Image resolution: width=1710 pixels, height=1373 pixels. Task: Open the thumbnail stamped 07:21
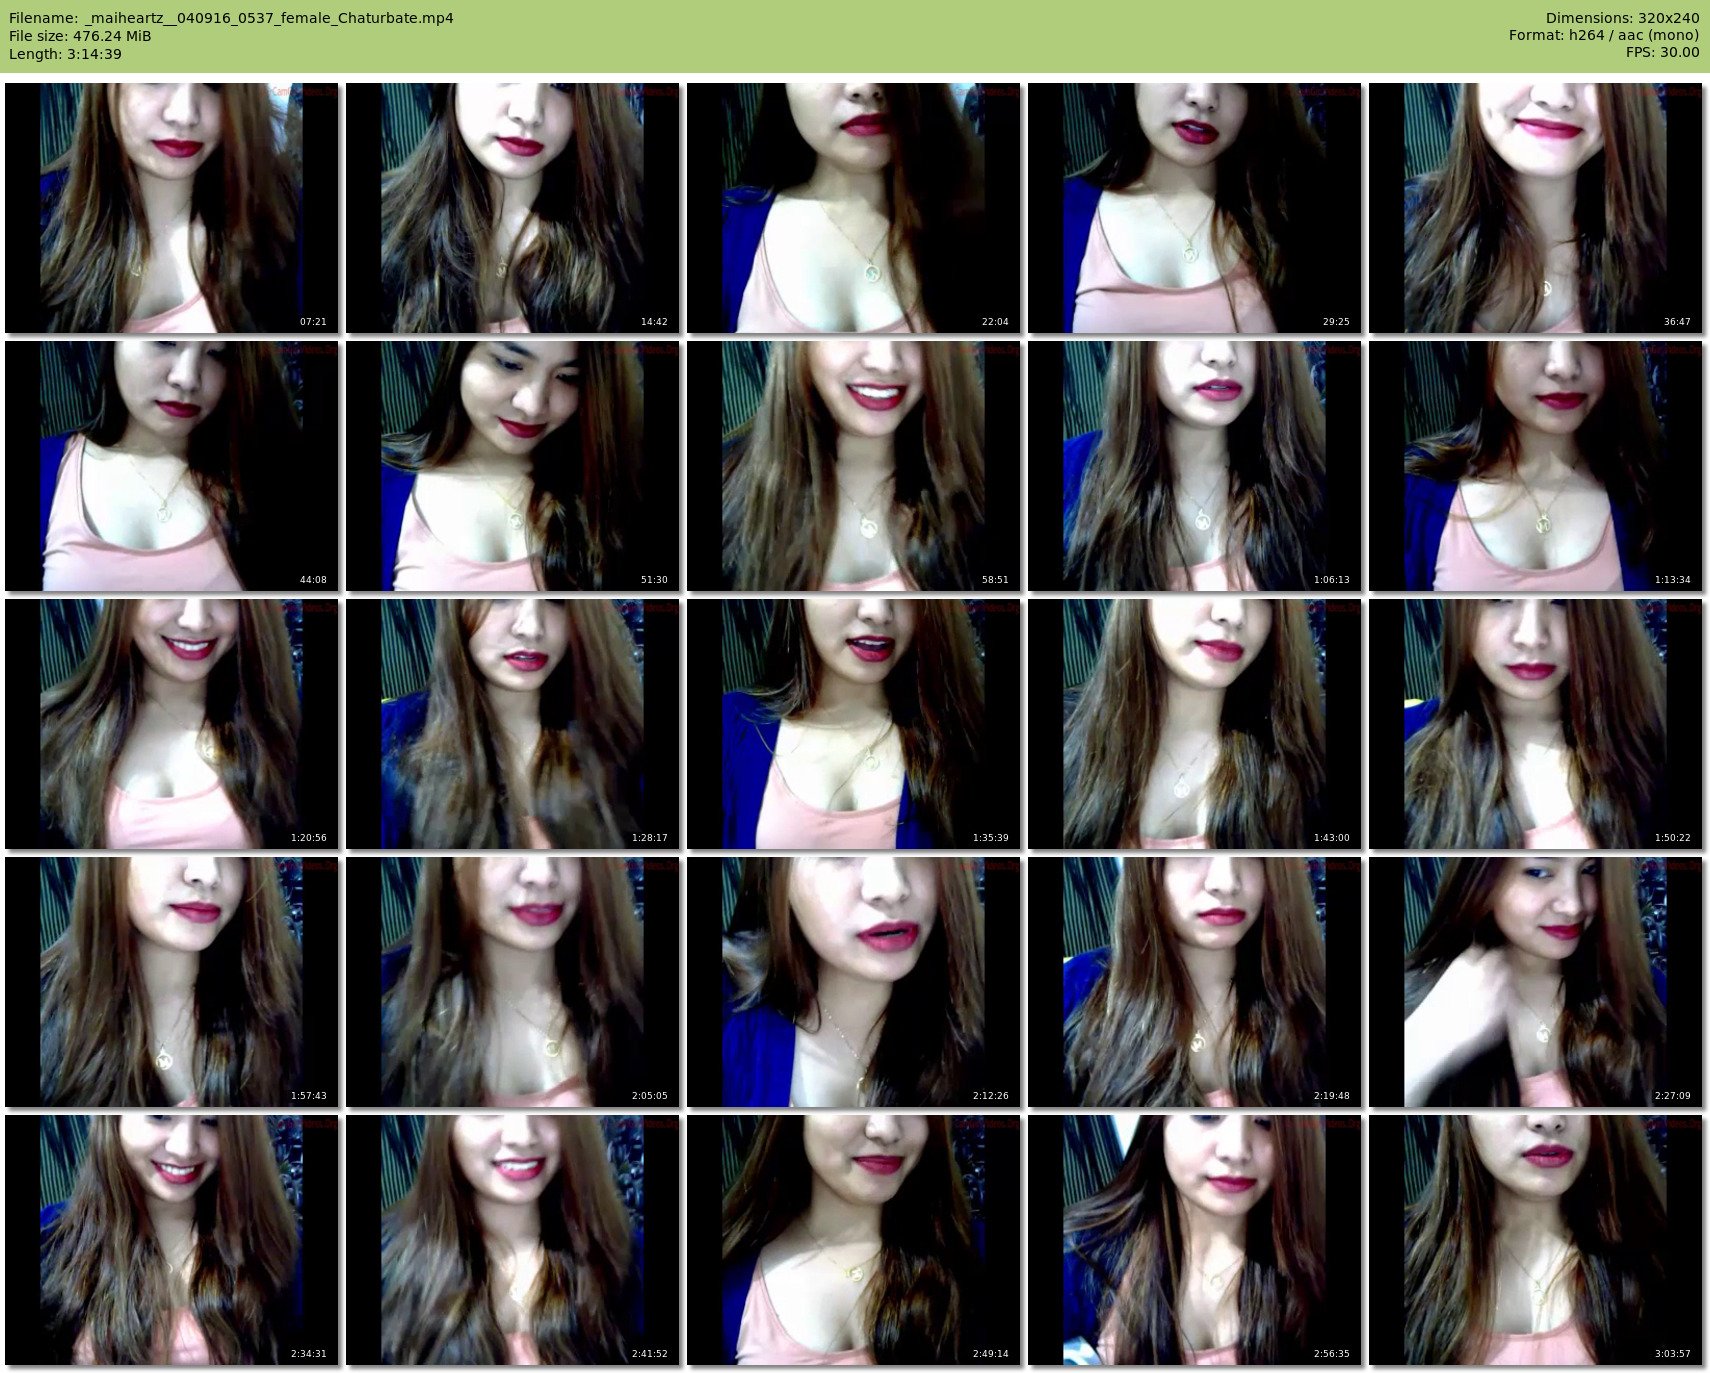(171, 208)
